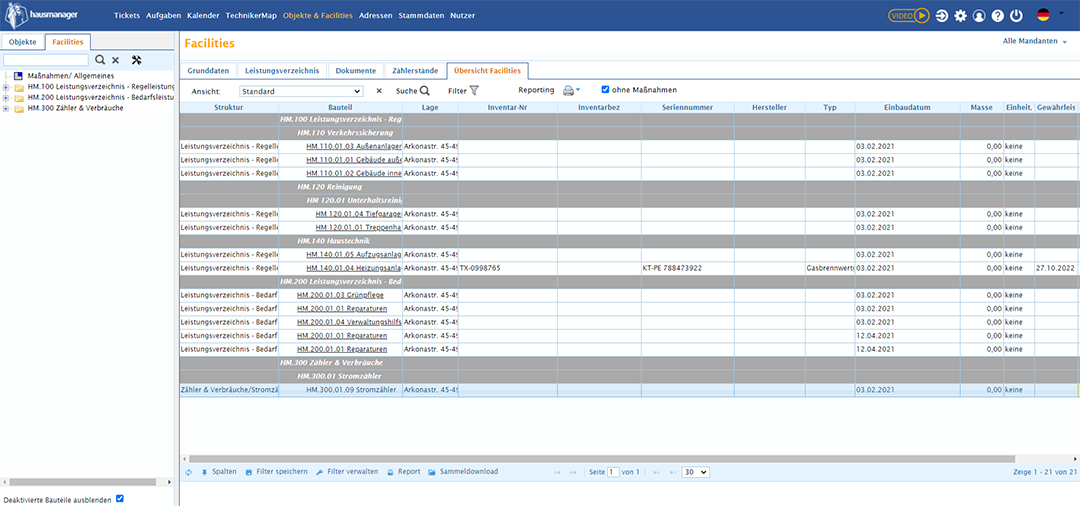Click the page number input field
The image size is (1080, 506).
613,472
